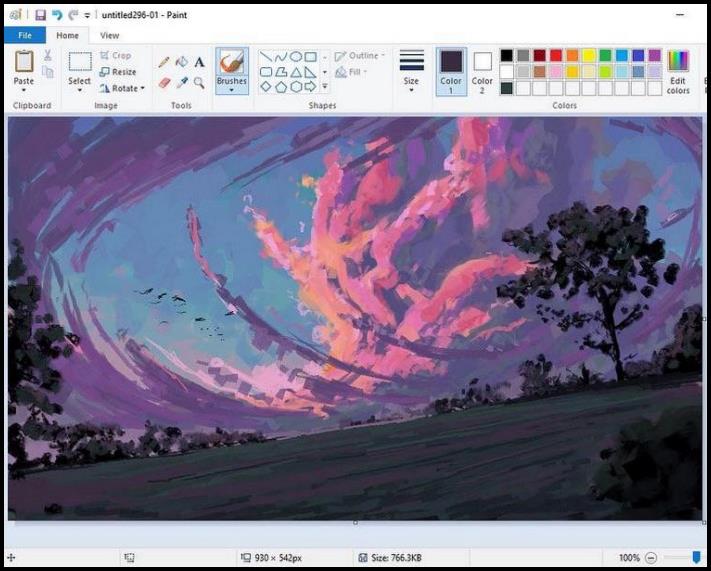Click the zoom out minus button
Screen dimensions: 711x571
pyautogui.click(x=651, y=557)
